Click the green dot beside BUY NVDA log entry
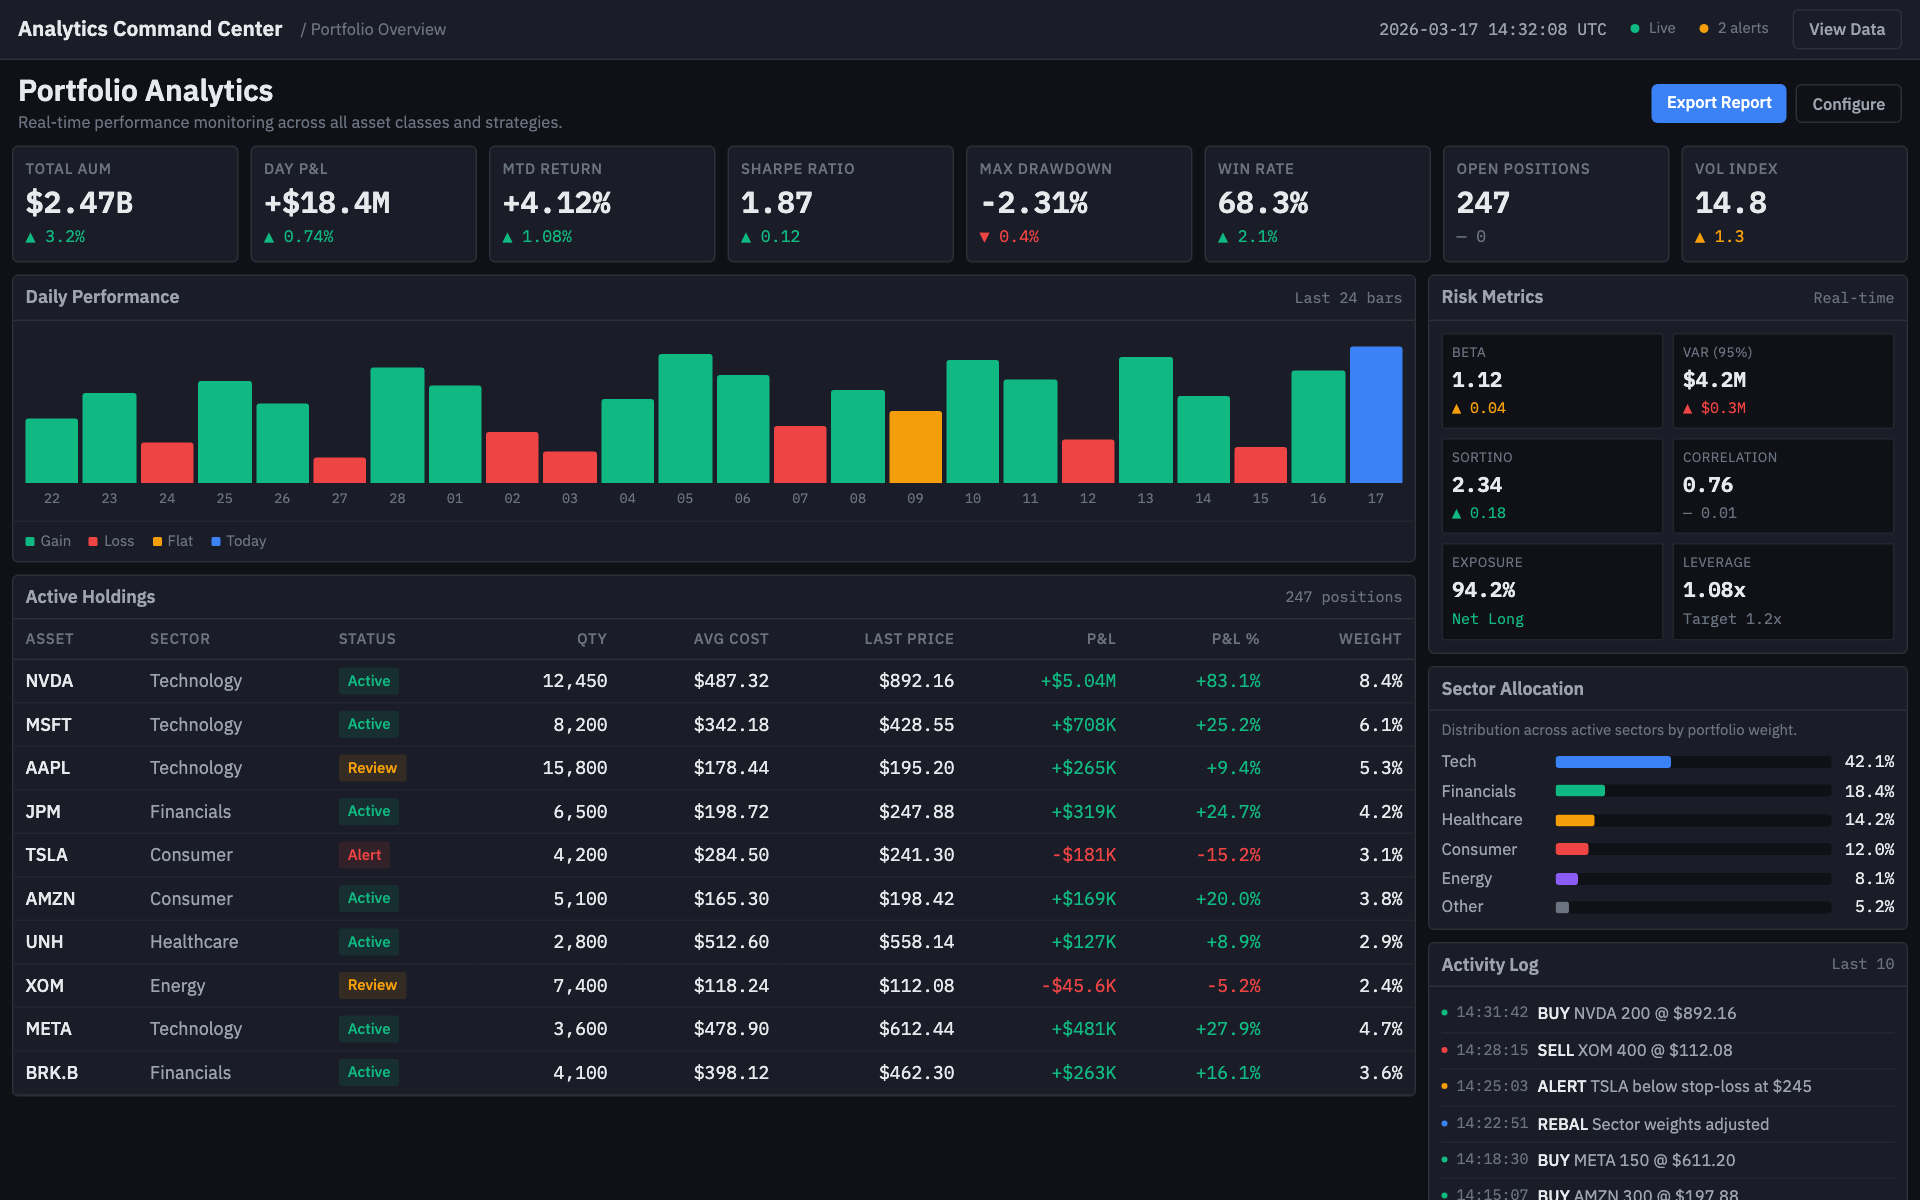The height and width of the screenshot is (1200, 1920). tap(1444, 1013)
